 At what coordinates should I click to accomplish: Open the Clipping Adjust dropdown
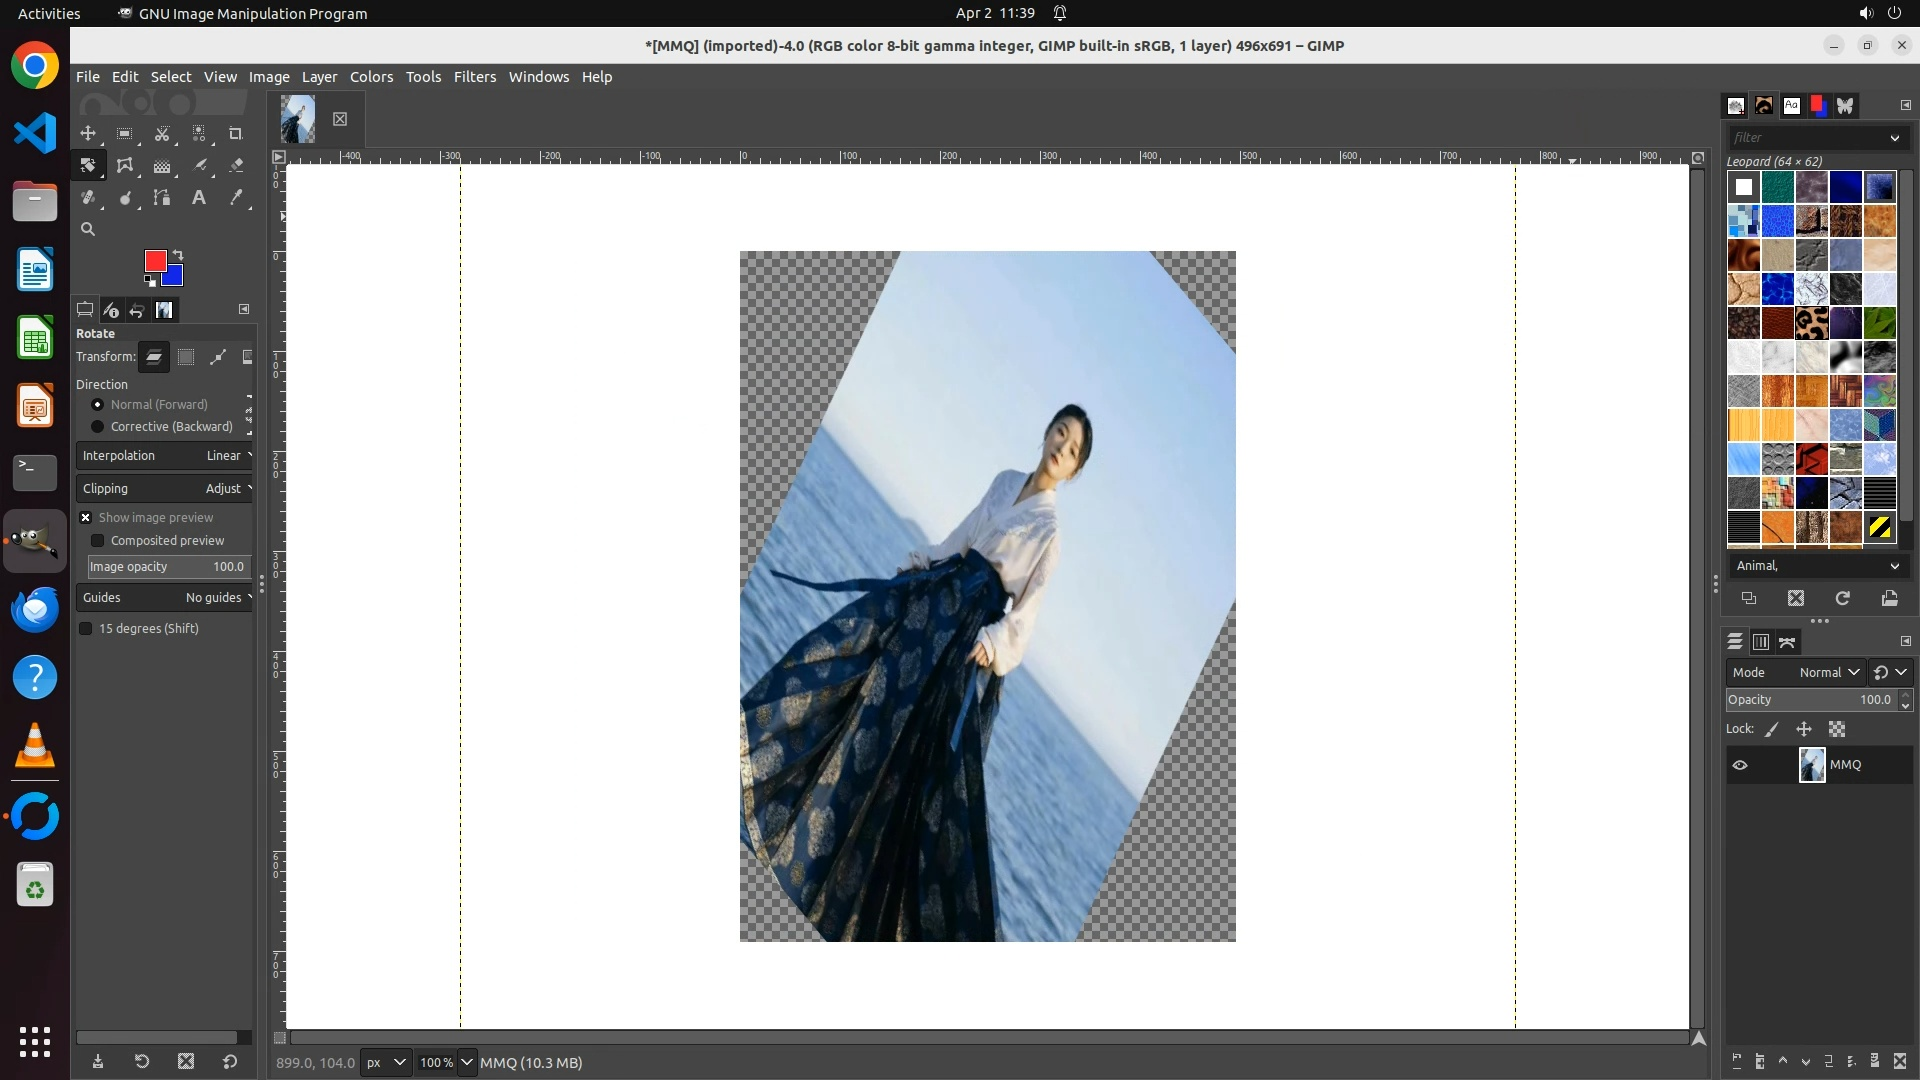pyautogui.click(x=165, y=489)
